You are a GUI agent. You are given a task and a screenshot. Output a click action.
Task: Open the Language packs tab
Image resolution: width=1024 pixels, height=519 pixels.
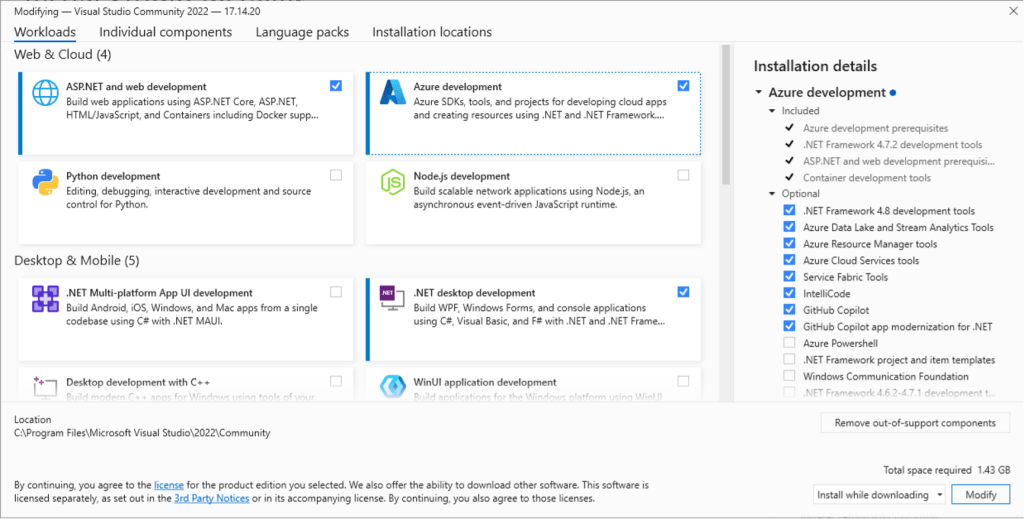302,32
